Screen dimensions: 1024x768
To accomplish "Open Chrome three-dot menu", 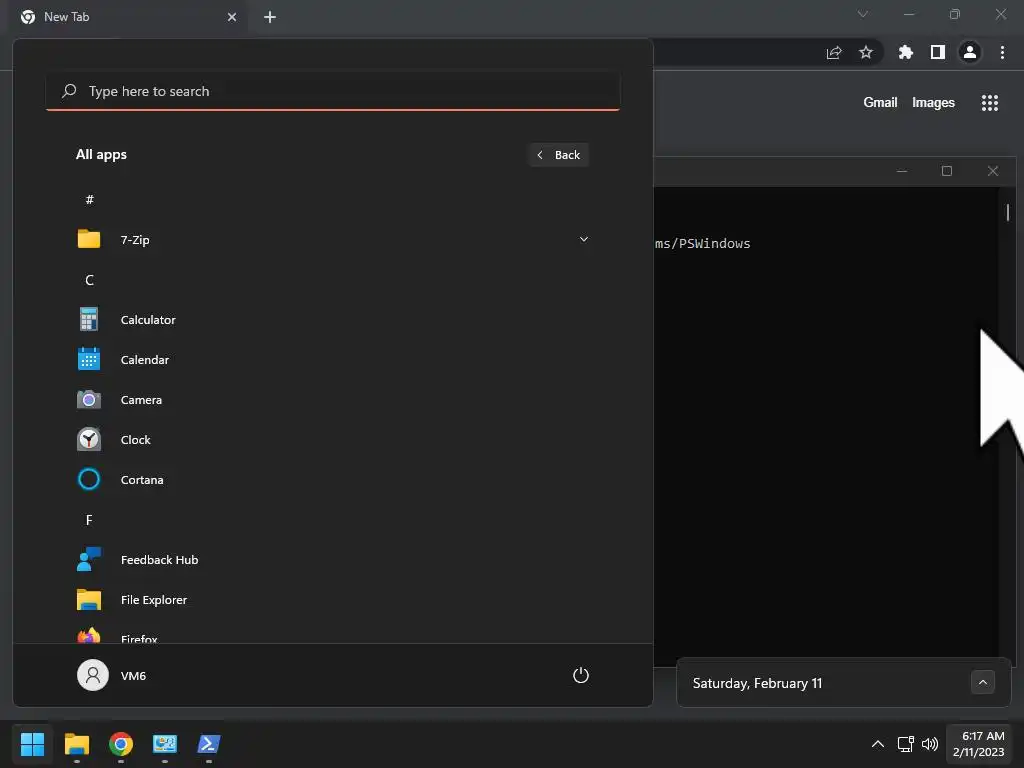I will click(1002, 52).
